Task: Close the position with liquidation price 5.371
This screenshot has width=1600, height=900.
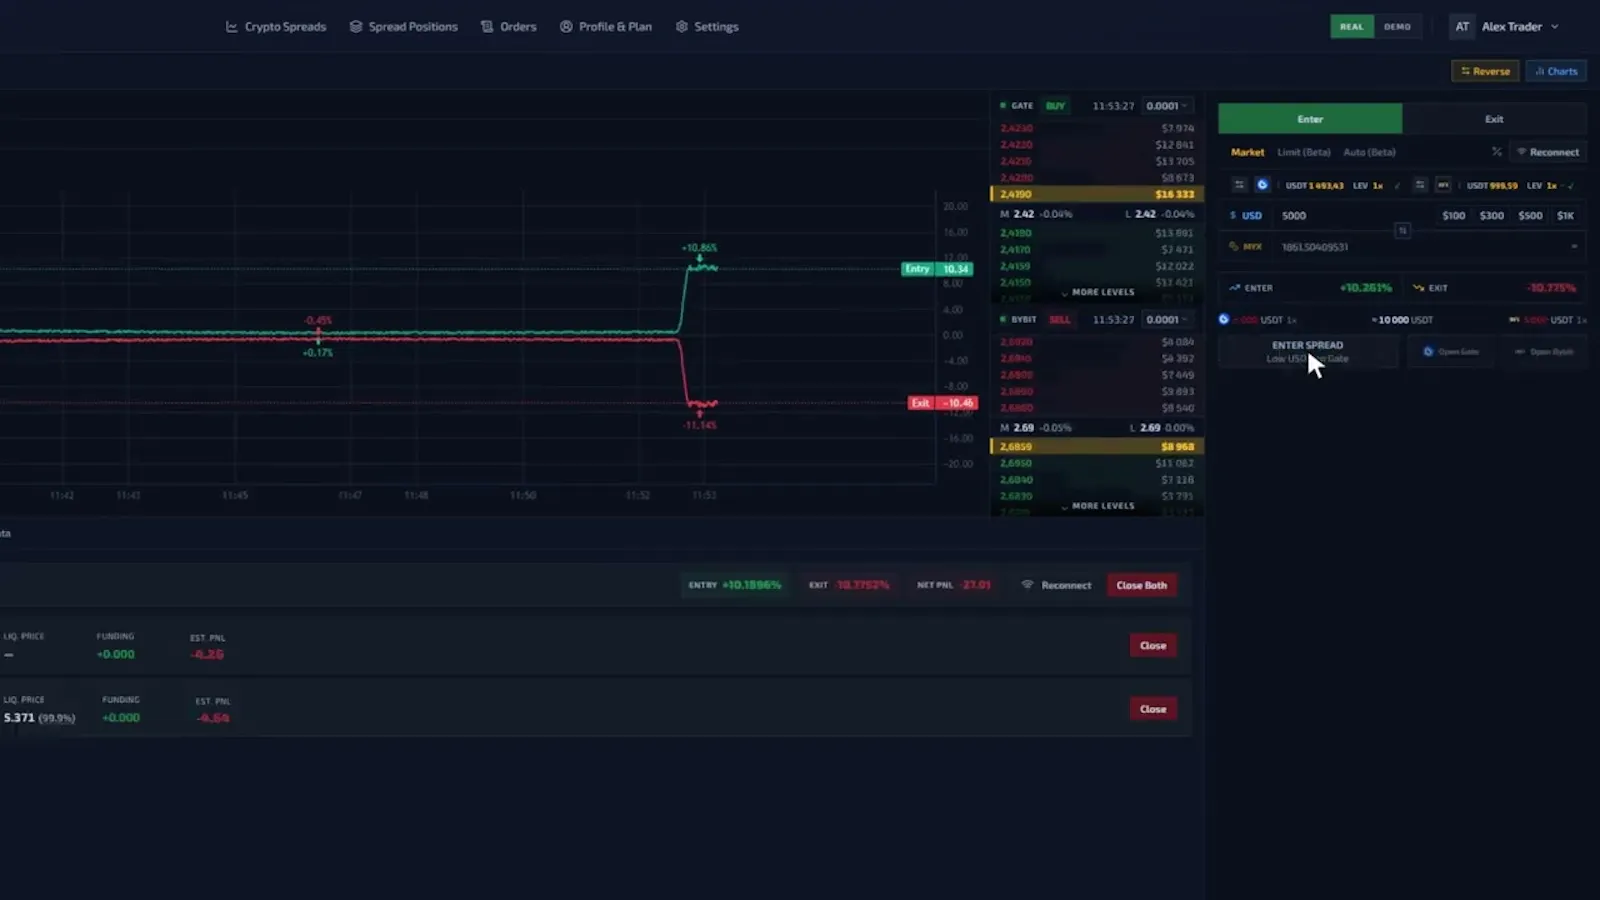Action: coord(1153,709)
